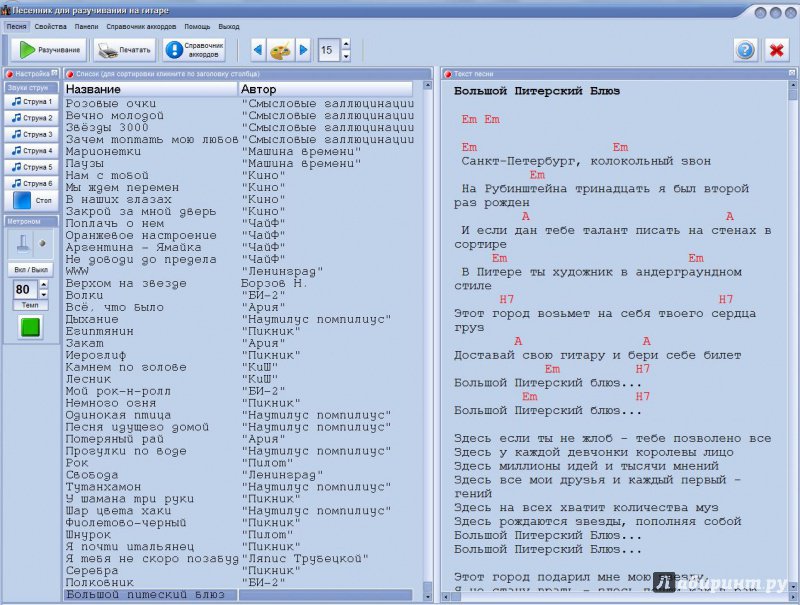Open the Справочник аккордов menu

coord(141,27)
